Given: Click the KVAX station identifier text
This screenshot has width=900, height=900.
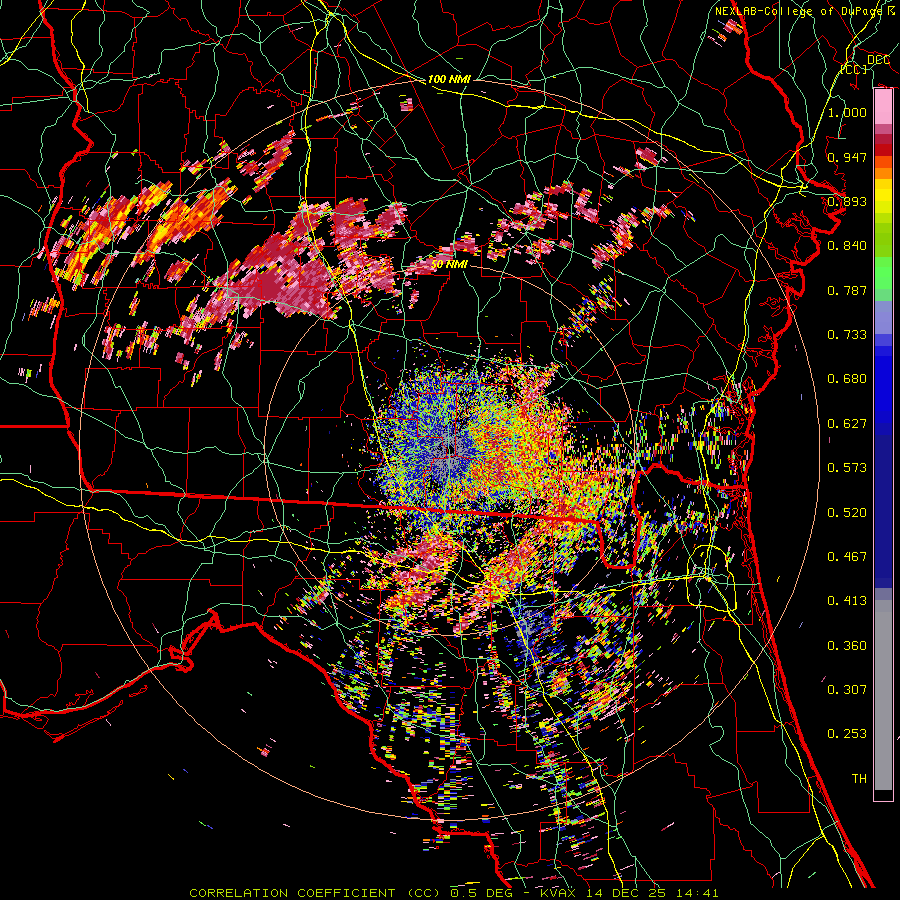Looking at the screenshot, I should point(558,893).
